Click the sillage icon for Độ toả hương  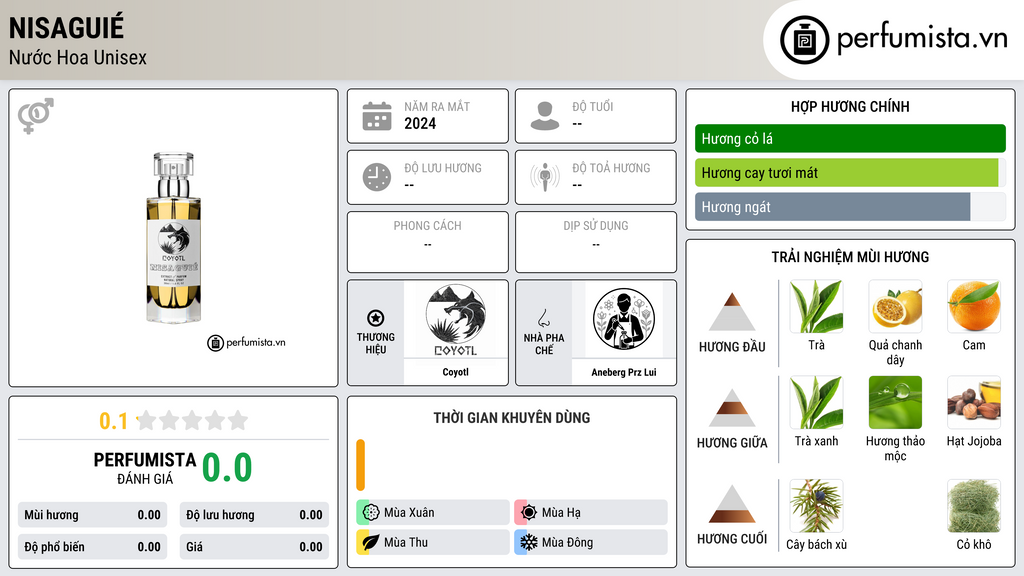tap(545, 177)
